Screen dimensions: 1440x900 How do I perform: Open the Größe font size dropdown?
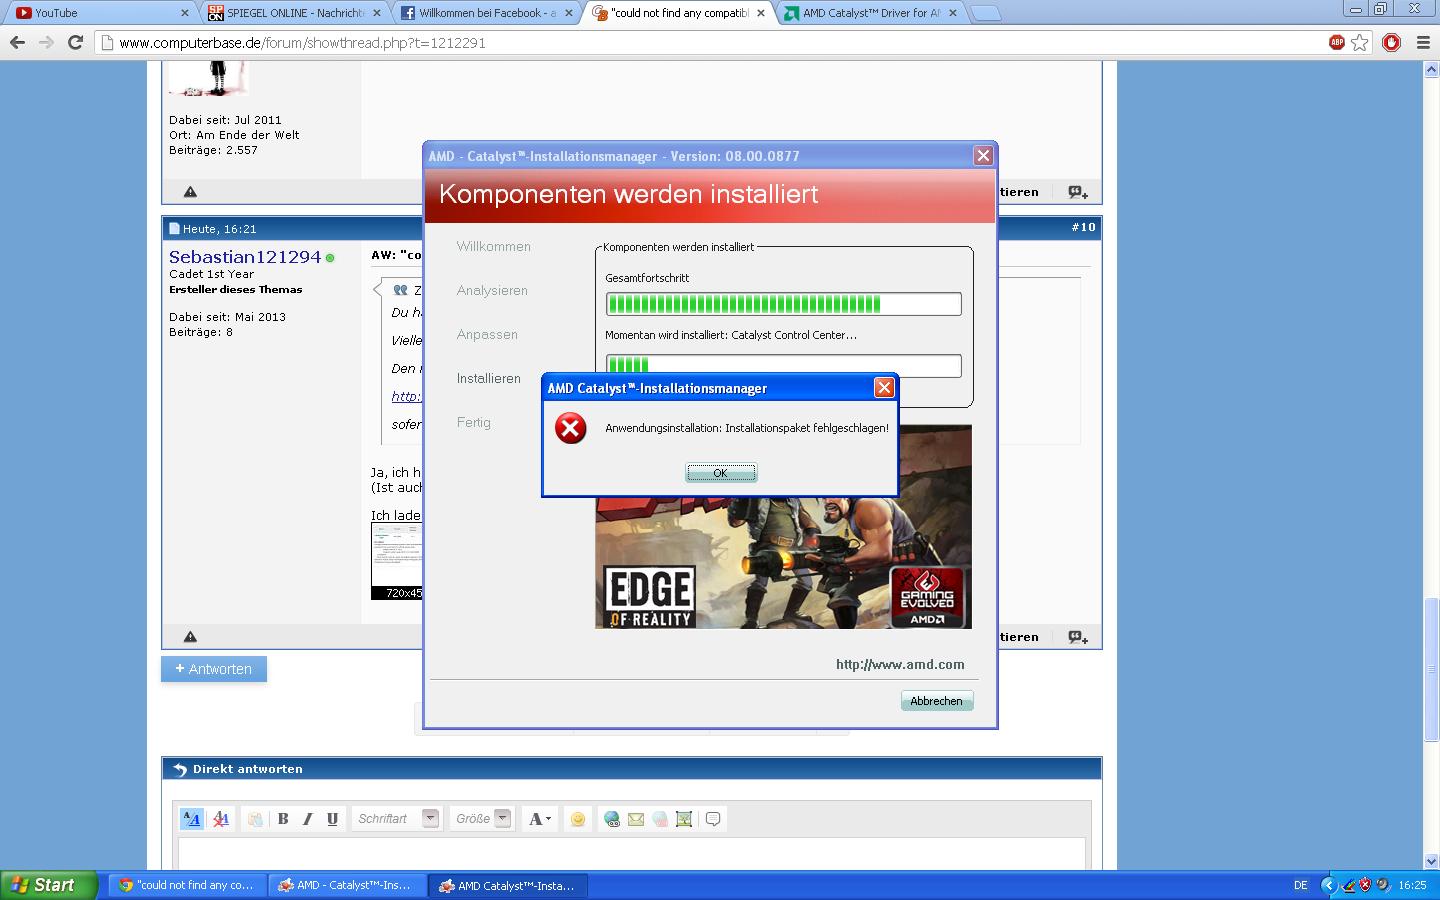(x=481, y=818)
